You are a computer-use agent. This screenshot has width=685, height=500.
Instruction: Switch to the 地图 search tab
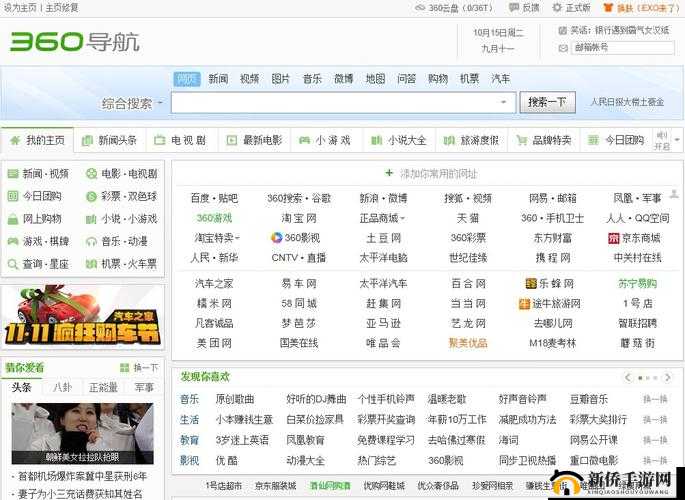(375, 79)
